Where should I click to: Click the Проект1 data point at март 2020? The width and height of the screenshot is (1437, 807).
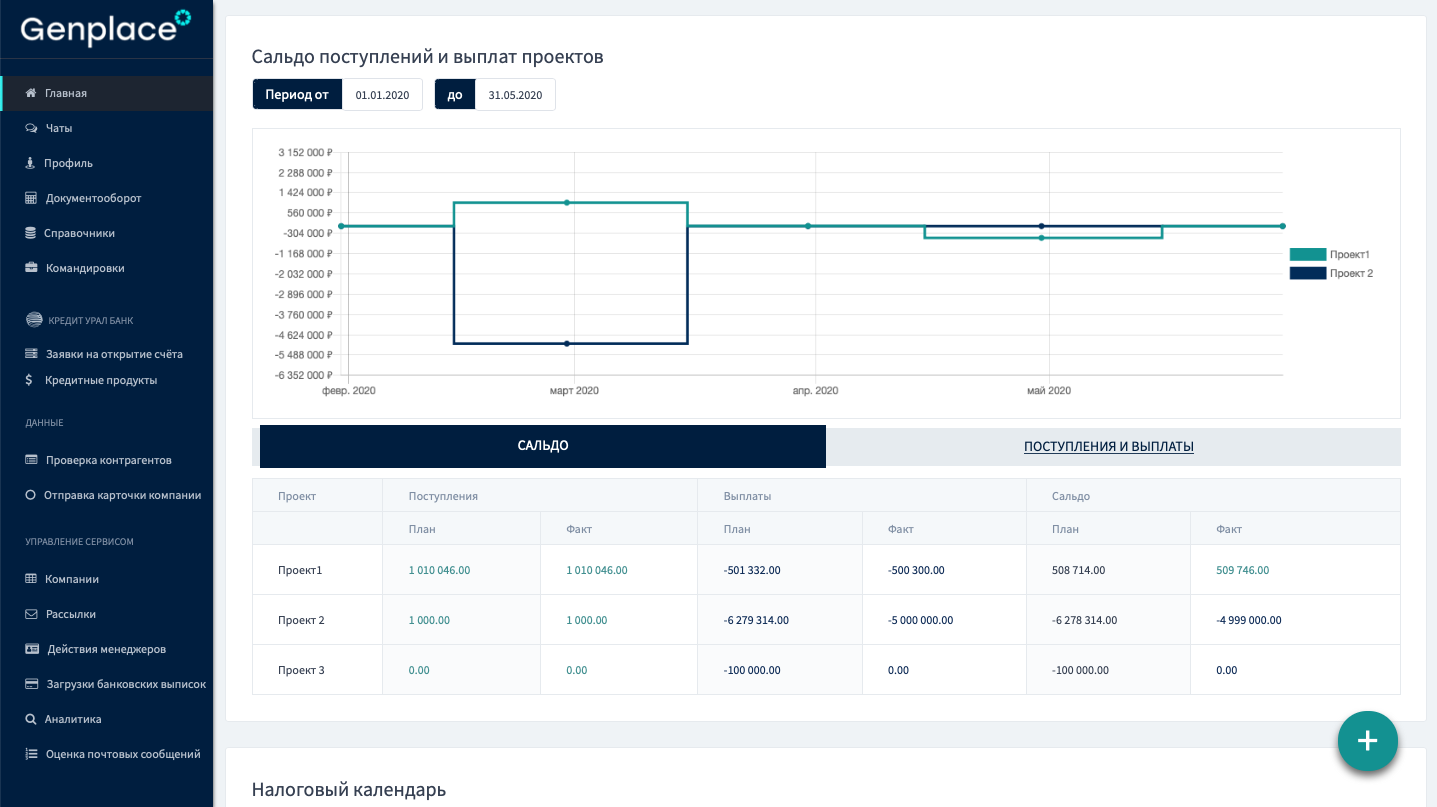pyautogui.click(x=567, y=203)
